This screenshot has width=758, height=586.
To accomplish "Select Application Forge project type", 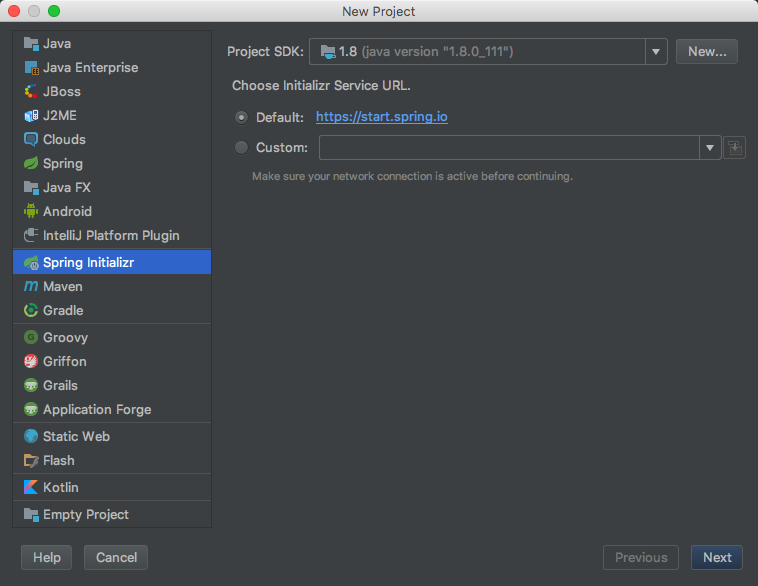I will click(x=96, y=409).
